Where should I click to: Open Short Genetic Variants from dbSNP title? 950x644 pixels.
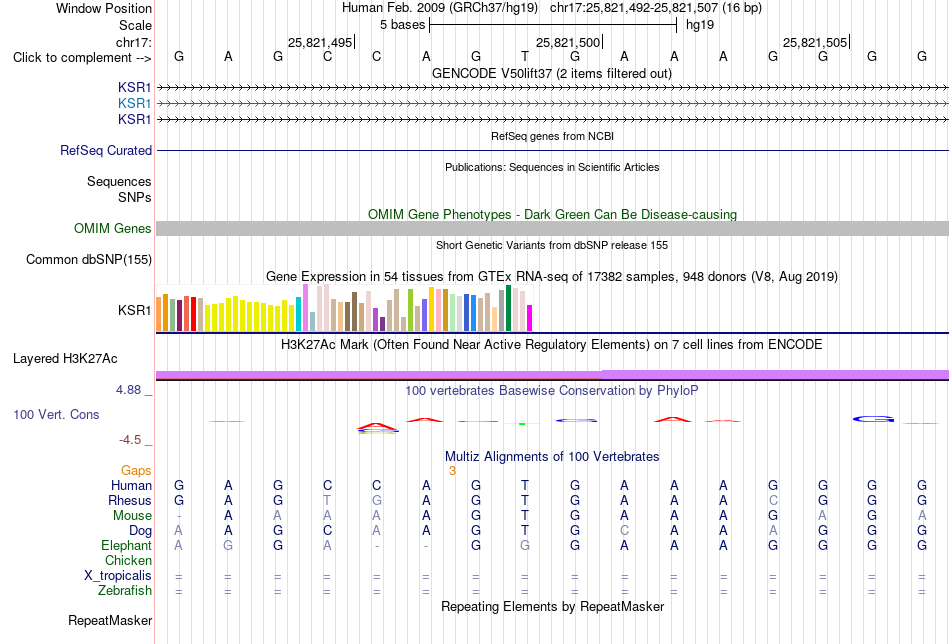pos(552,245)
